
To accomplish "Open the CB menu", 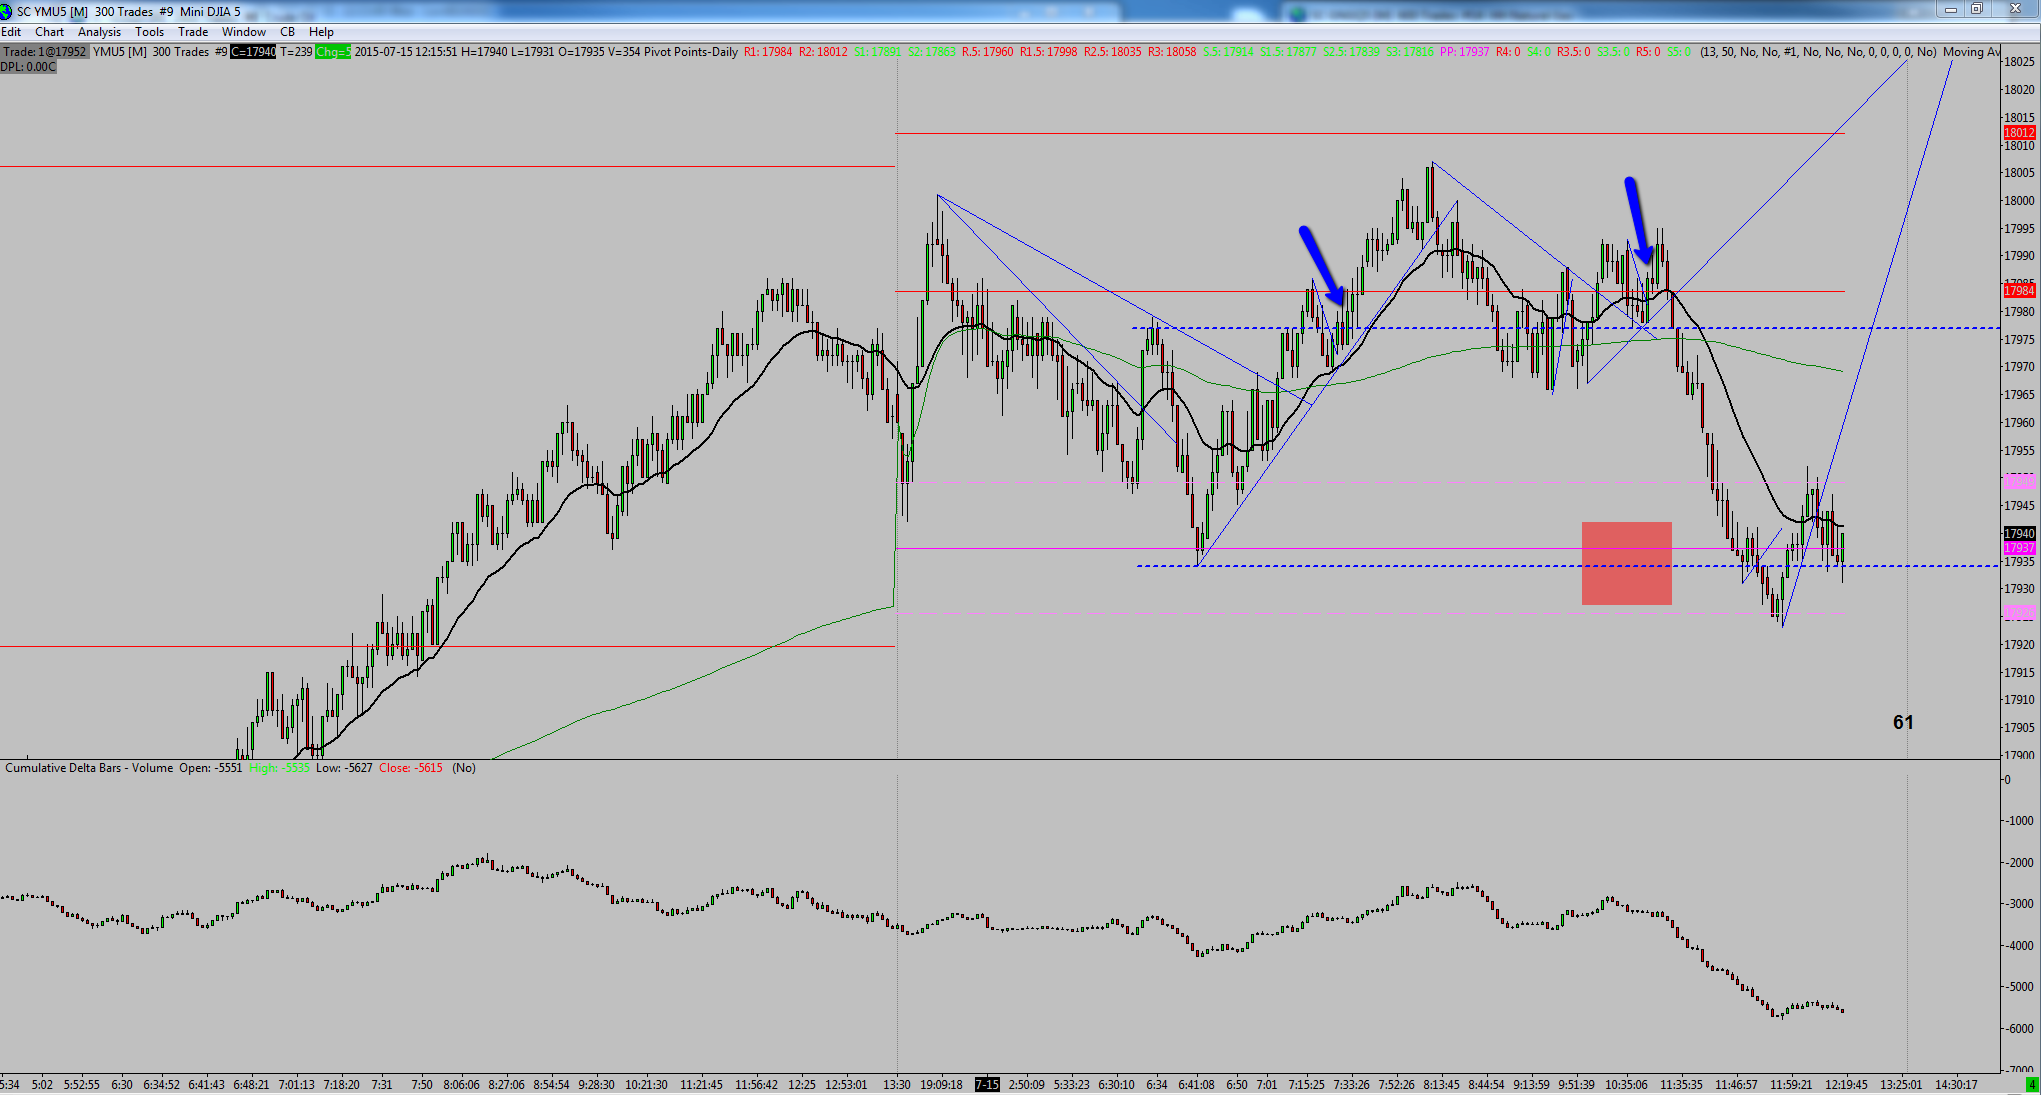I will (x=288, y=32).
